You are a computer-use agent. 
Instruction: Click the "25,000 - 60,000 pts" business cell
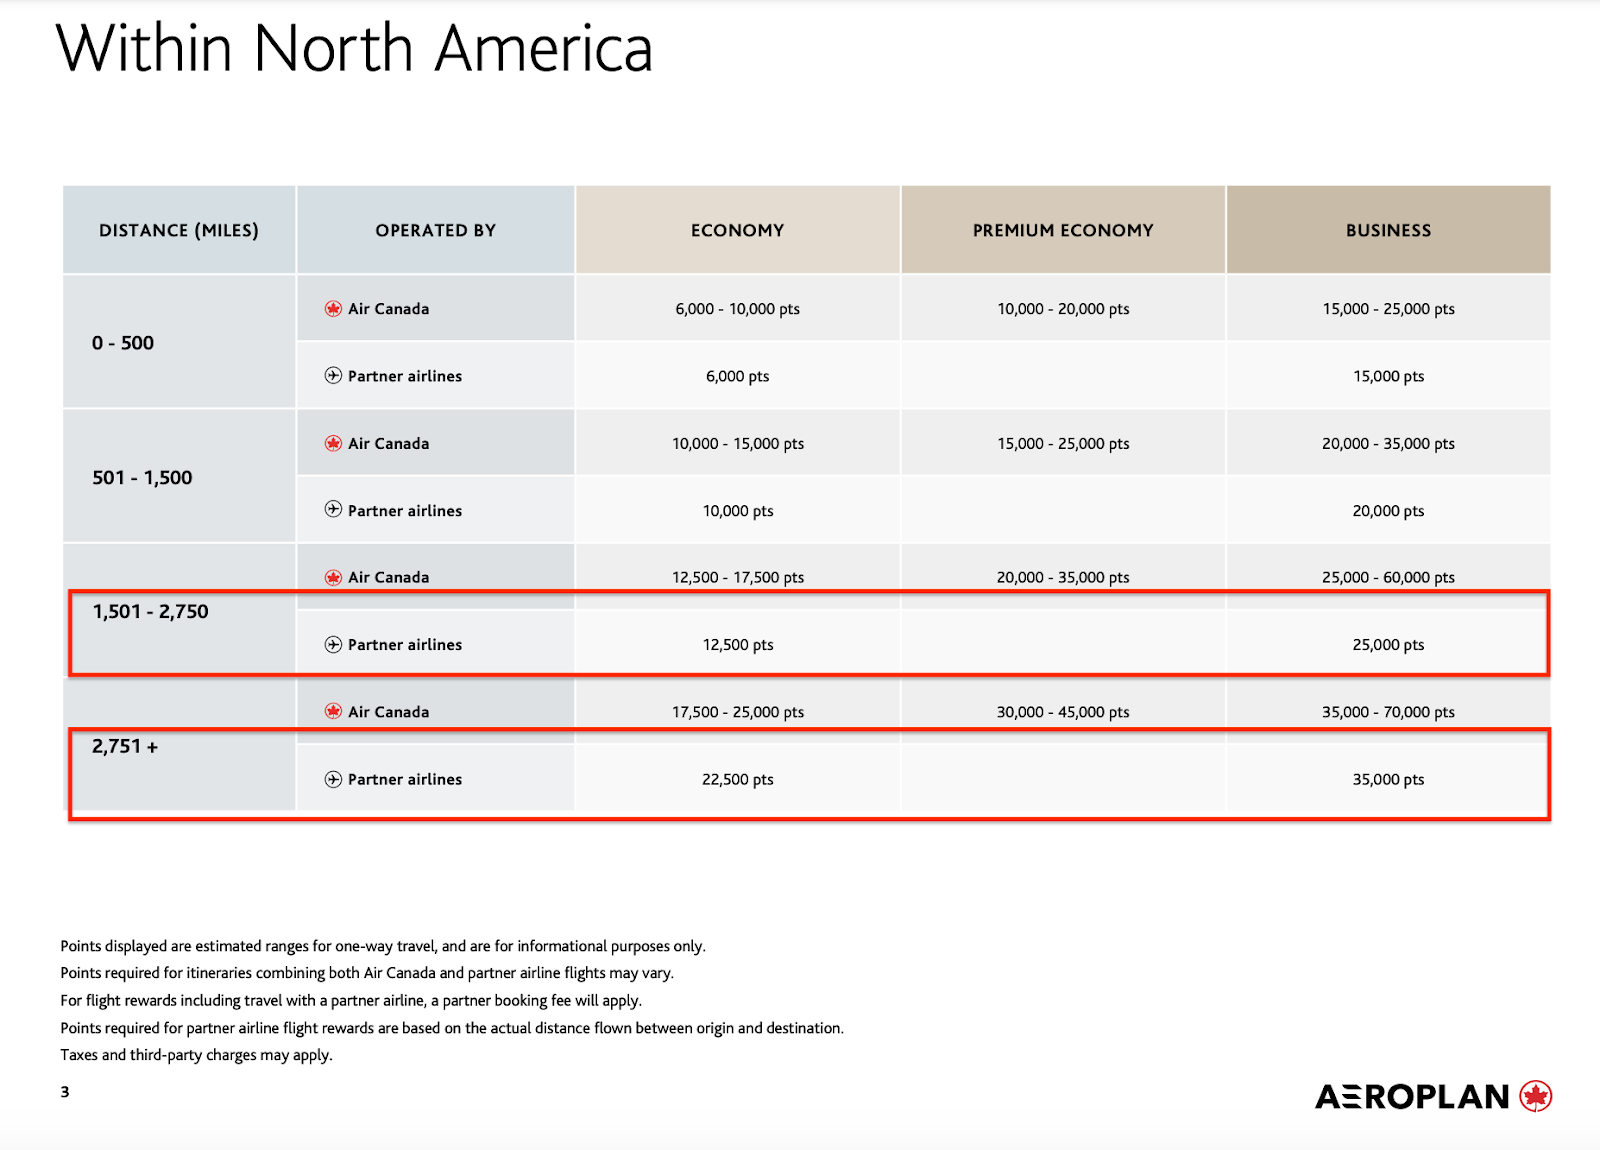tap(1389, 578)
